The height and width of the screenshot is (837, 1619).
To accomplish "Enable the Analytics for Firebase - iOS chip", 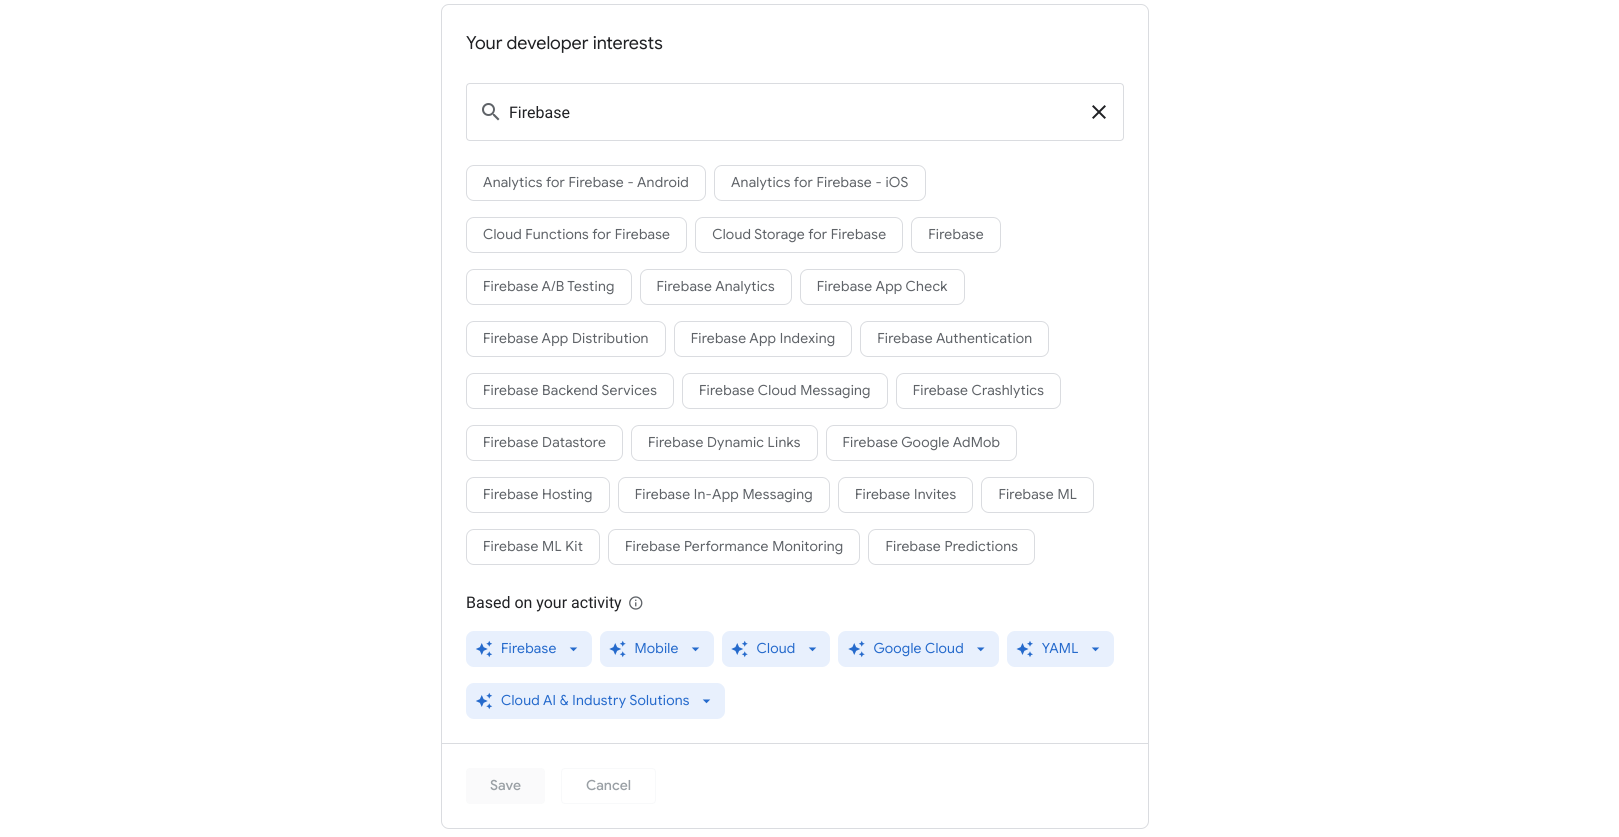I will [x=818, y=183].
